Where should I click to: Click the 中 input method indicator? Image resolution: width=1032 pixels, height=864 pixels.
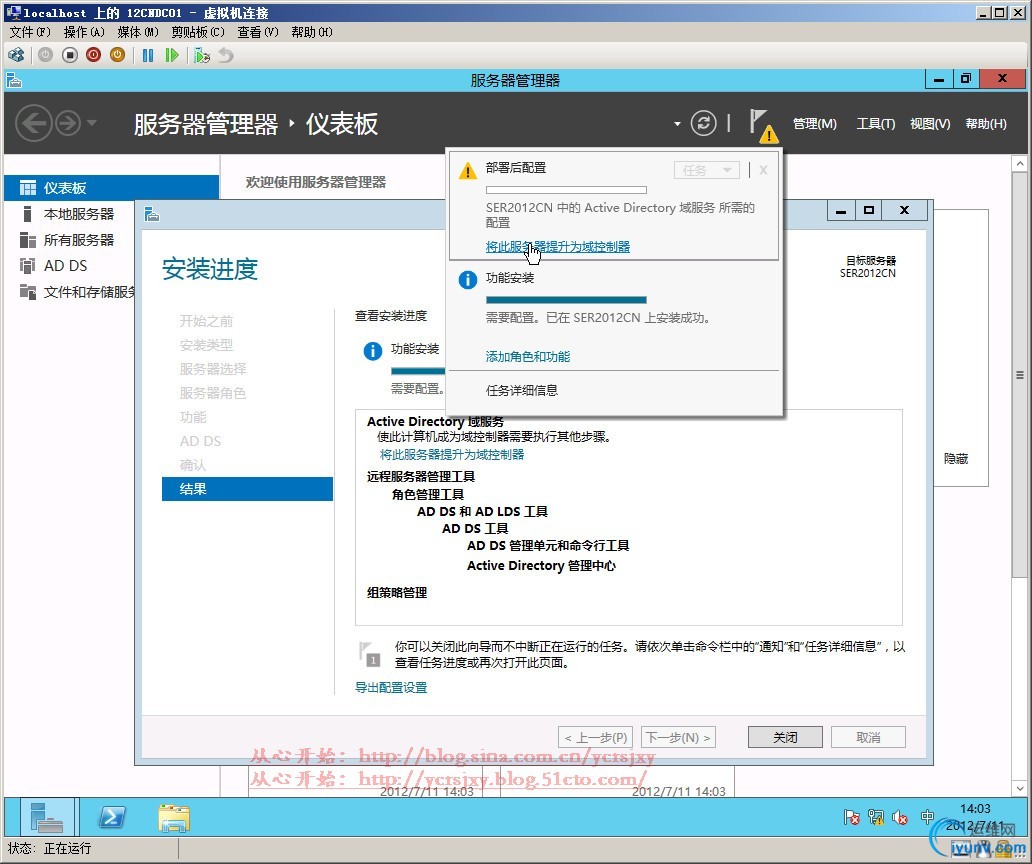click(927, 817)
